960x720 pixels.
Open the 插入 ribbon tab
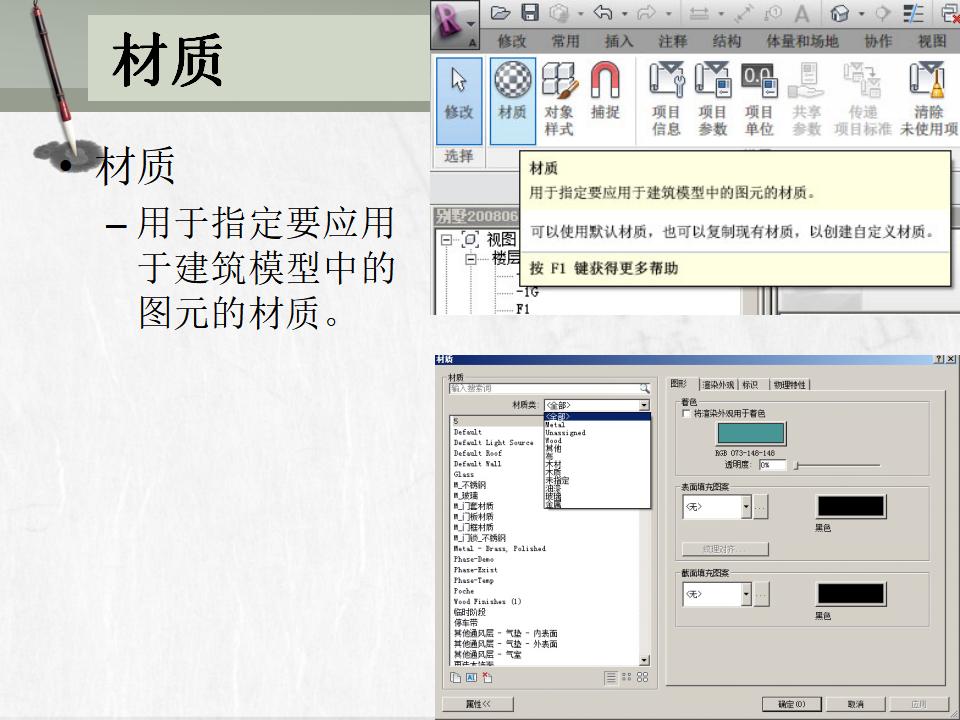coord(618,41)
